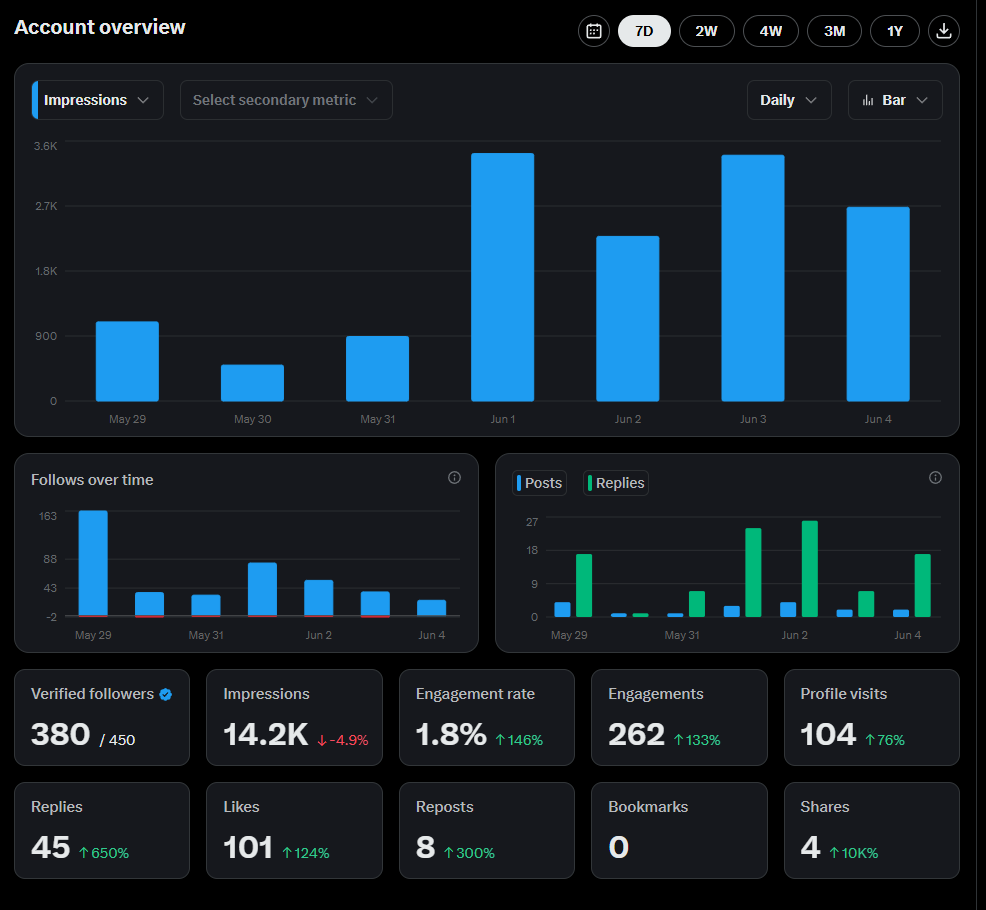This screenshot has width=986, height=910.
Task: Open the Daily granularity dropdown
Action: pyautogui.click(x=789, y=100)
